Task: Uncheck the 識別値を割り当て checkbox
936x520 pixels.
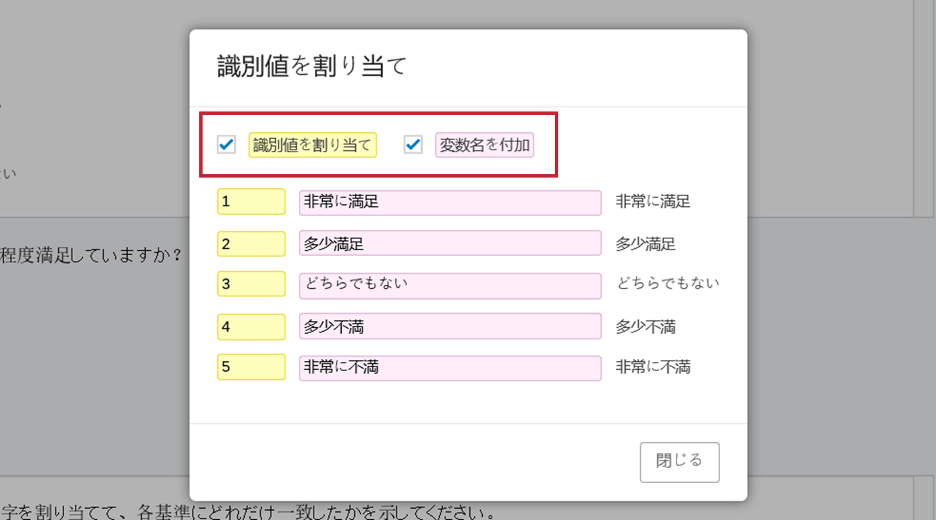Action: click(x=226, y=144)
